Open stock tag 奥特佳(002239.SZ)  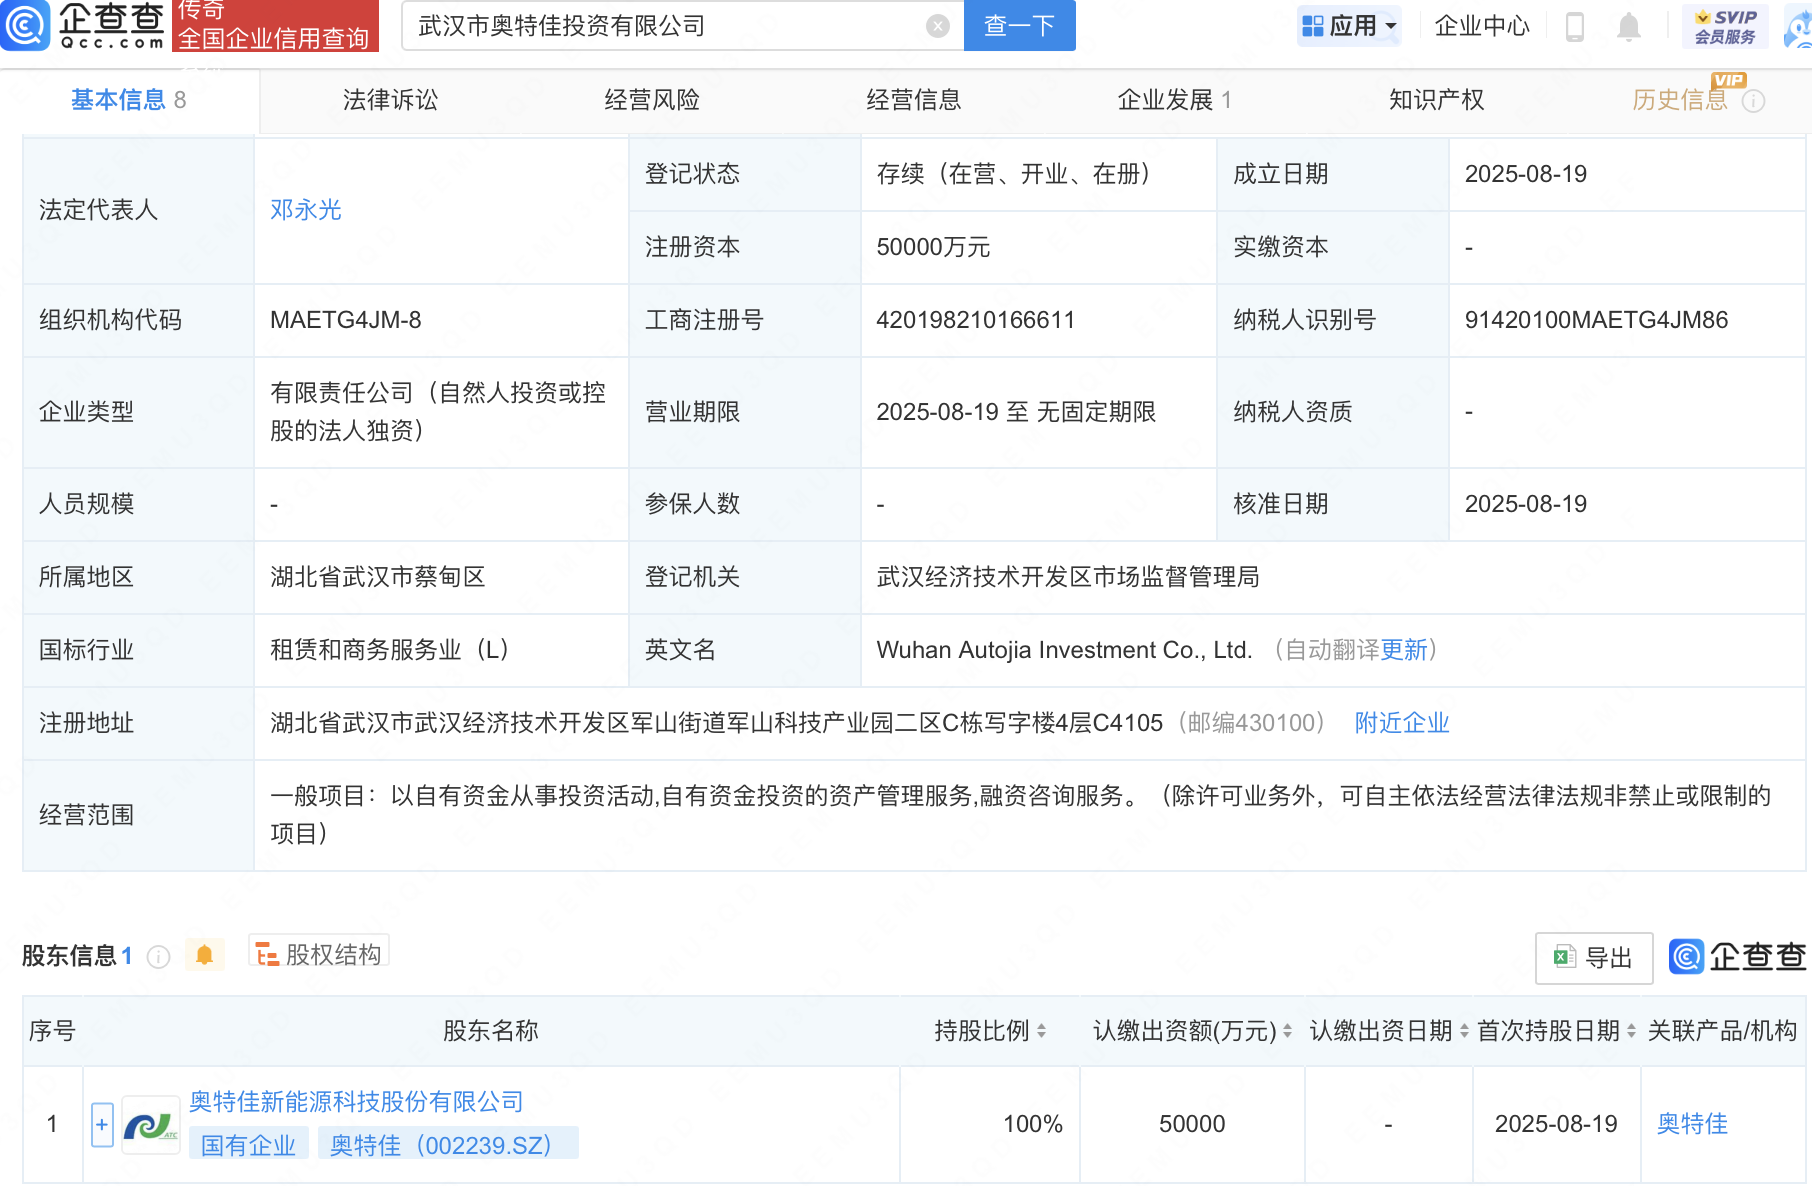coord(448,1145)
